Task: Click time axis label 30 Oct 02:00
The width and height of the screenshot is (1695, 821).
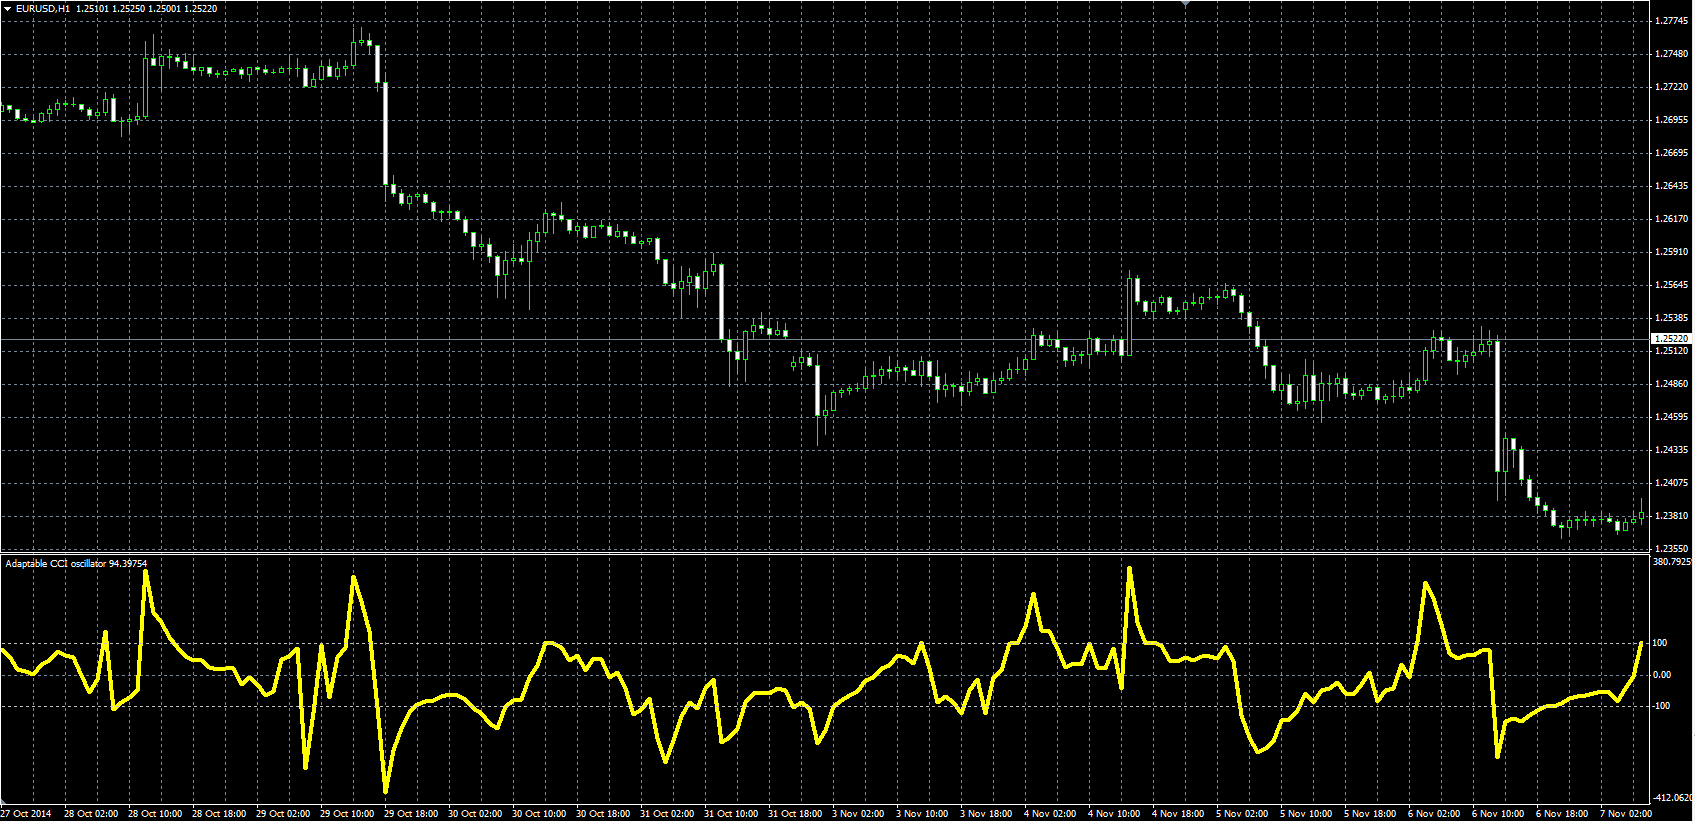Action: 475,814
